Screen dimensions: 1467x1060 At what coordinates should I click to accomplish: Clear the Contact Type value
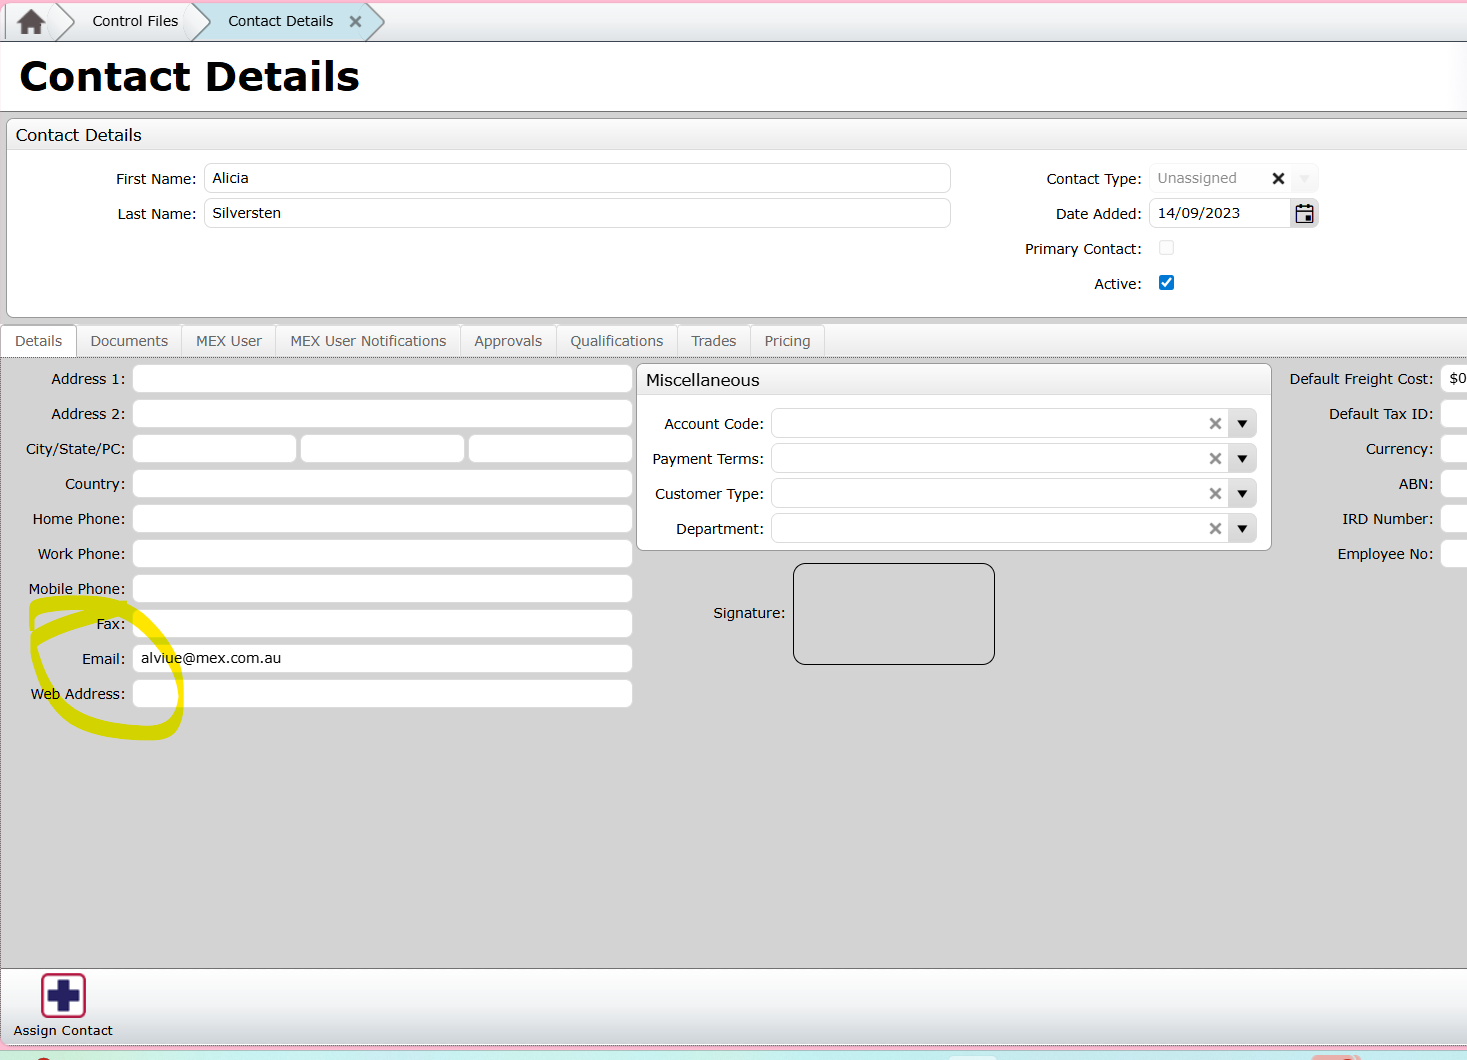(x=1278, y=179)
